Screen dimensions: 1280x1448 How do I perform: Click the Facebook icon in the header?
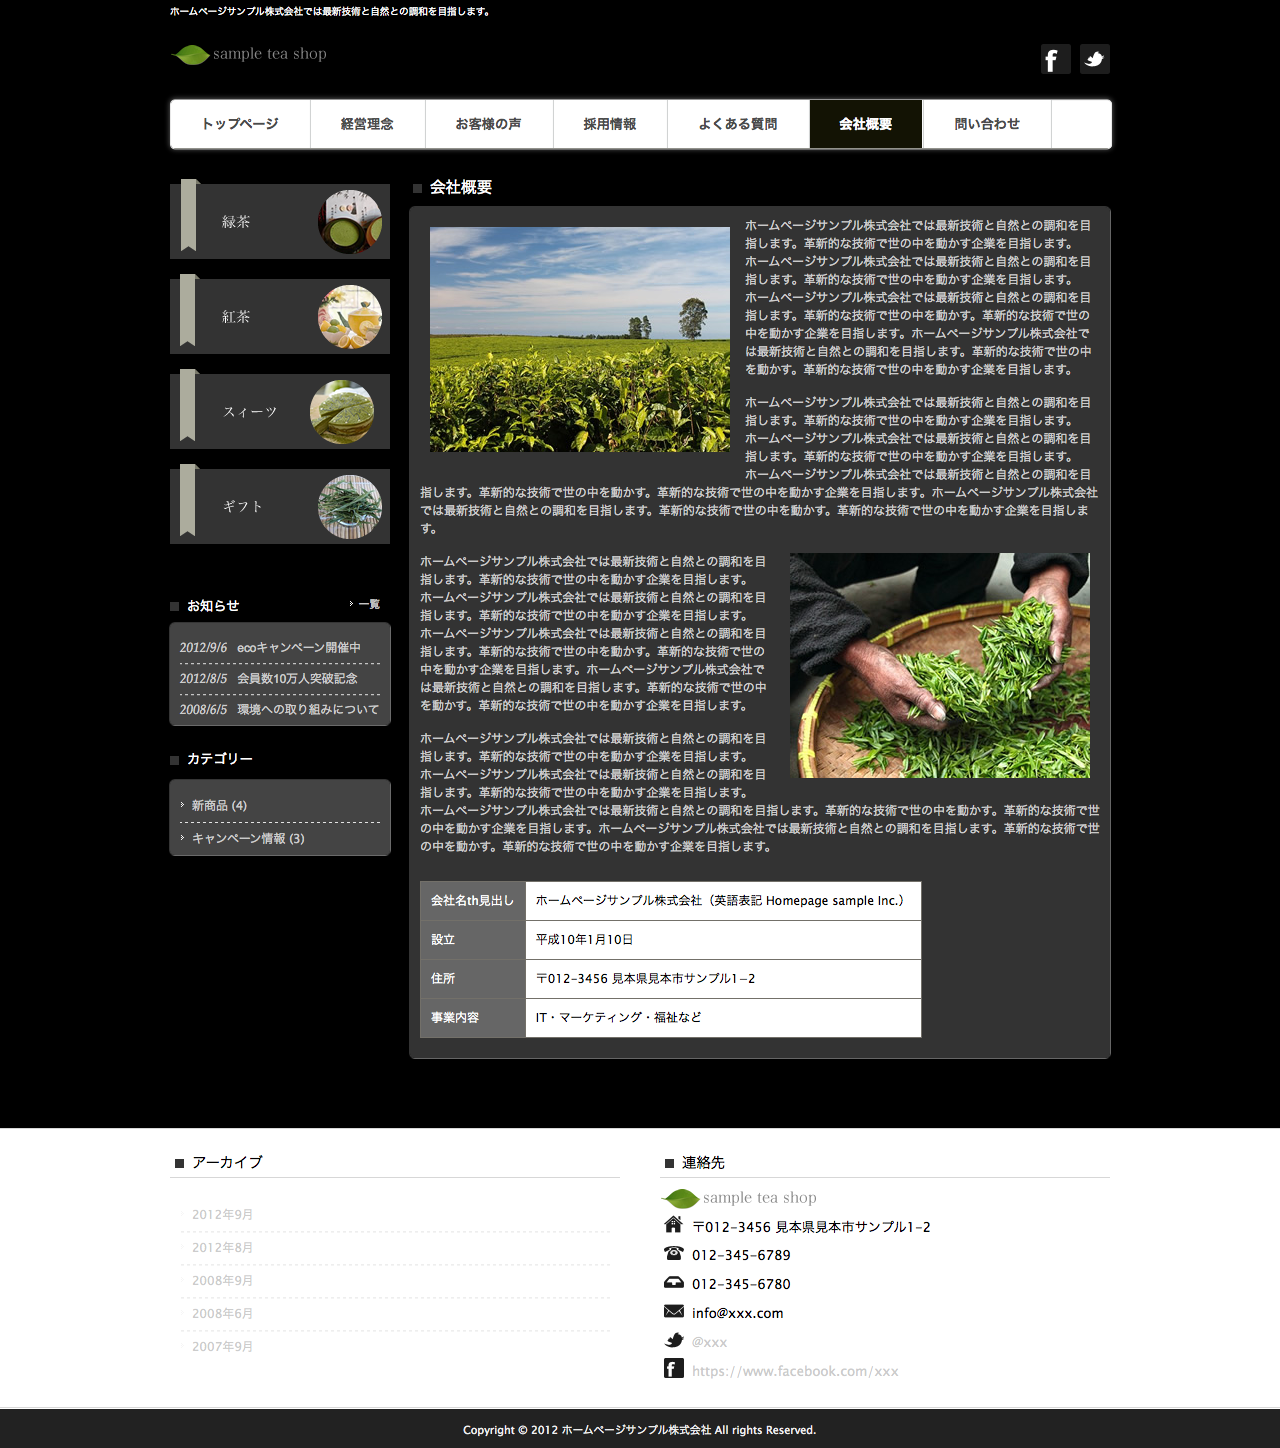(x=1055, y=59)
